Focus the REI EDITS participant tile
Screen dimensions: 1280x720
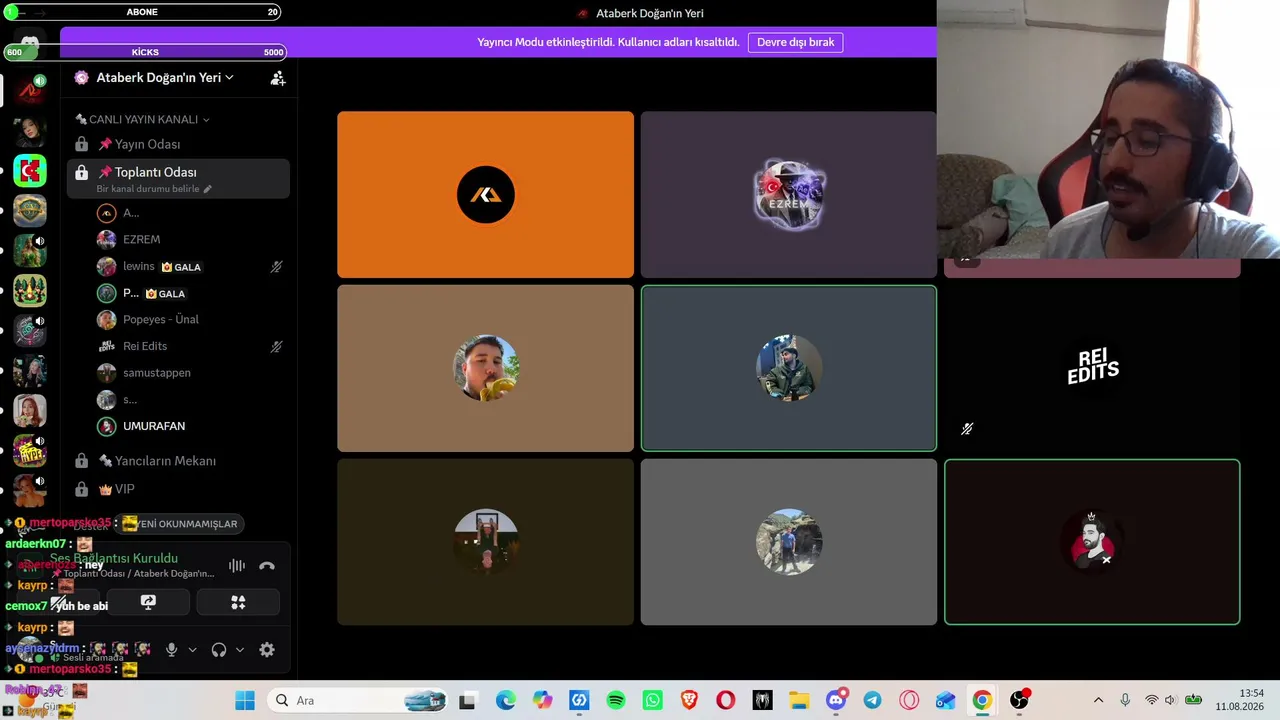[x=1092, y=368]
